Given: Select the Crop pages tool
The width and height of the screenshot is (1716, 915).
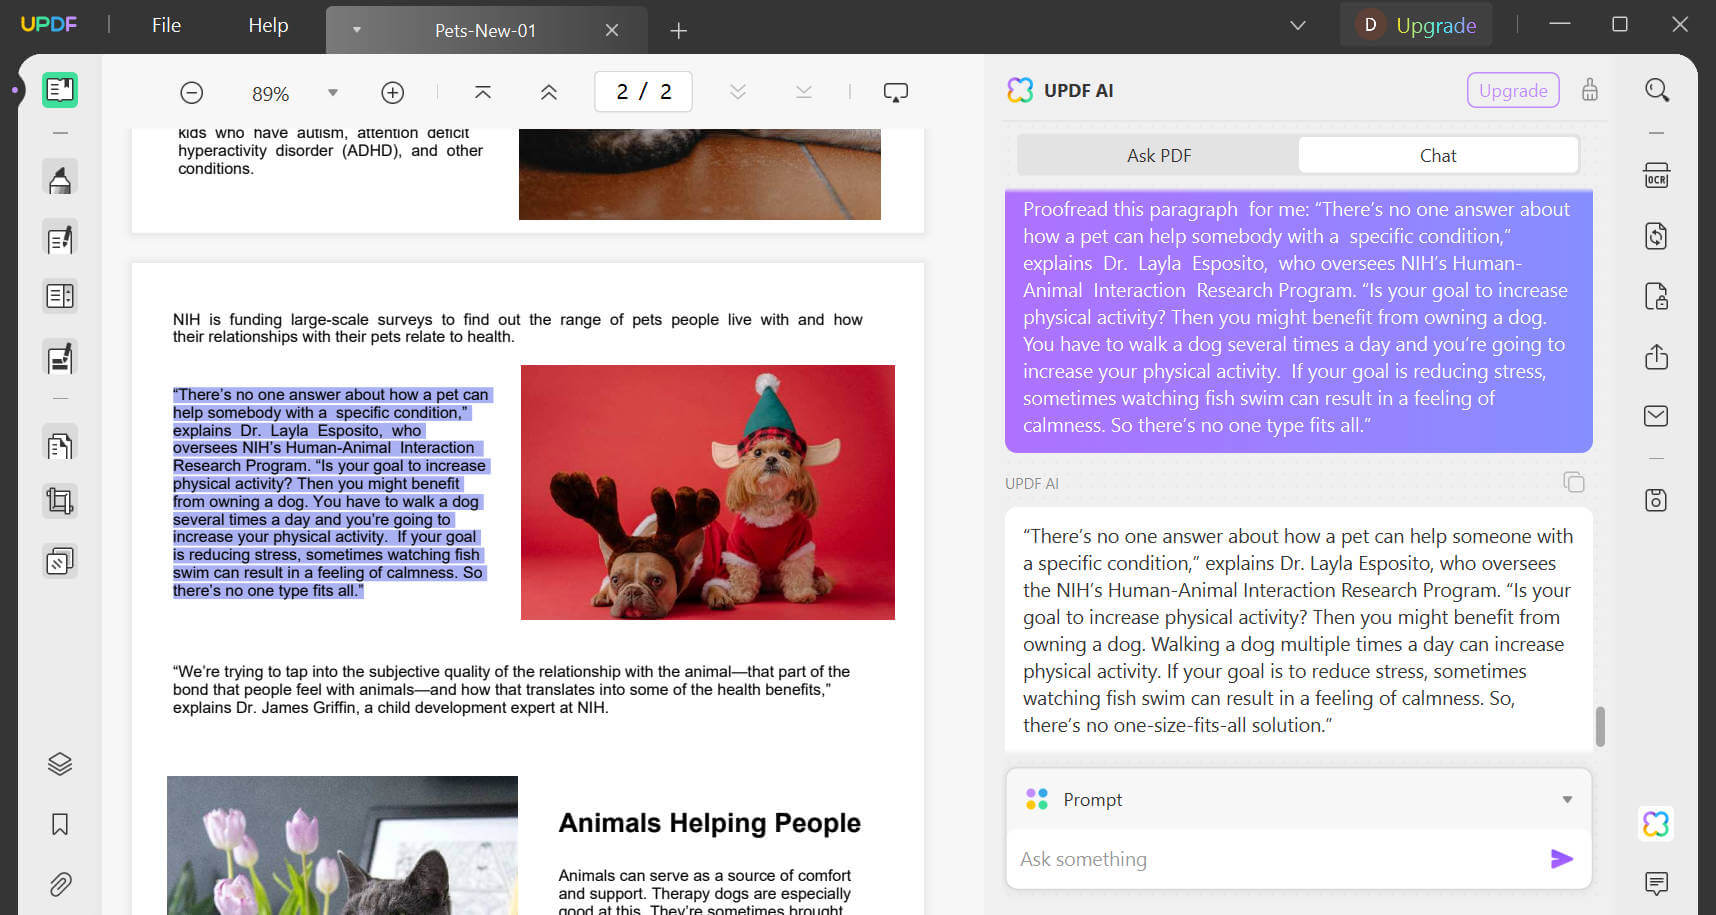Looking at the screenshot, I should pyautogui.click(x=60, y=501).
